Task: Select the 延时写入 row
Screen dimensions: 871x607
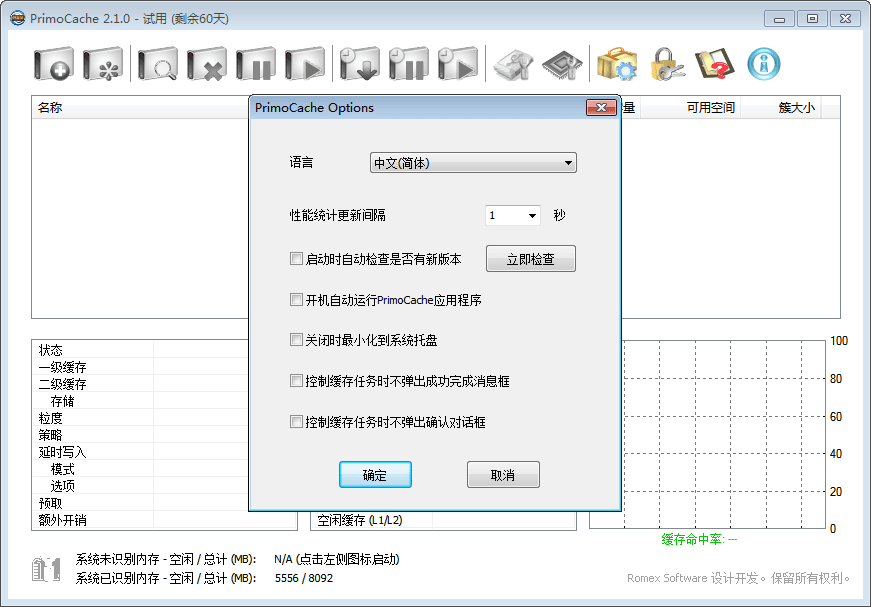Action: tap(139, 452)
